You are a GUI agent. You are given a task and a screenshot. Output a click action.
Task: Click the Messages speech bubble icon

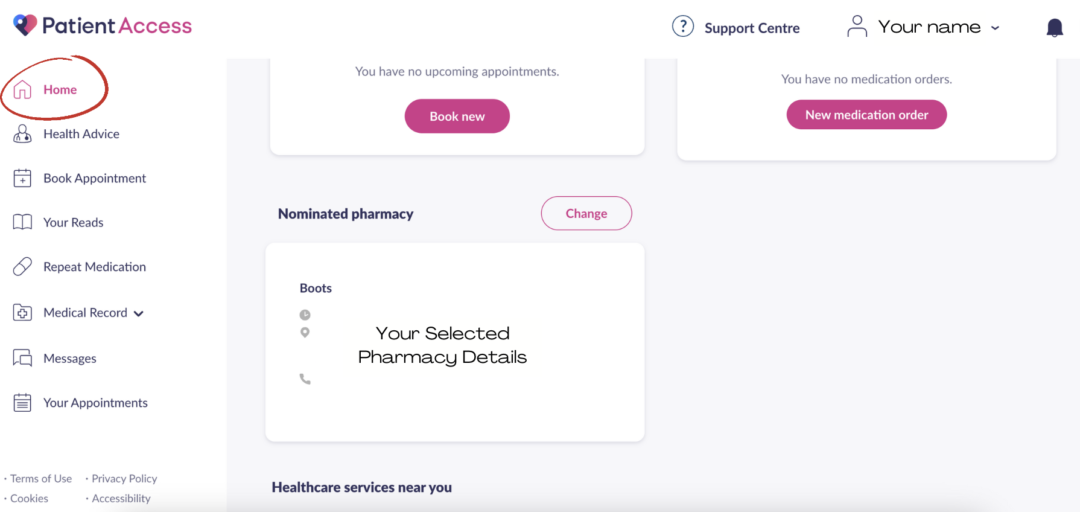tap(23, 358)
